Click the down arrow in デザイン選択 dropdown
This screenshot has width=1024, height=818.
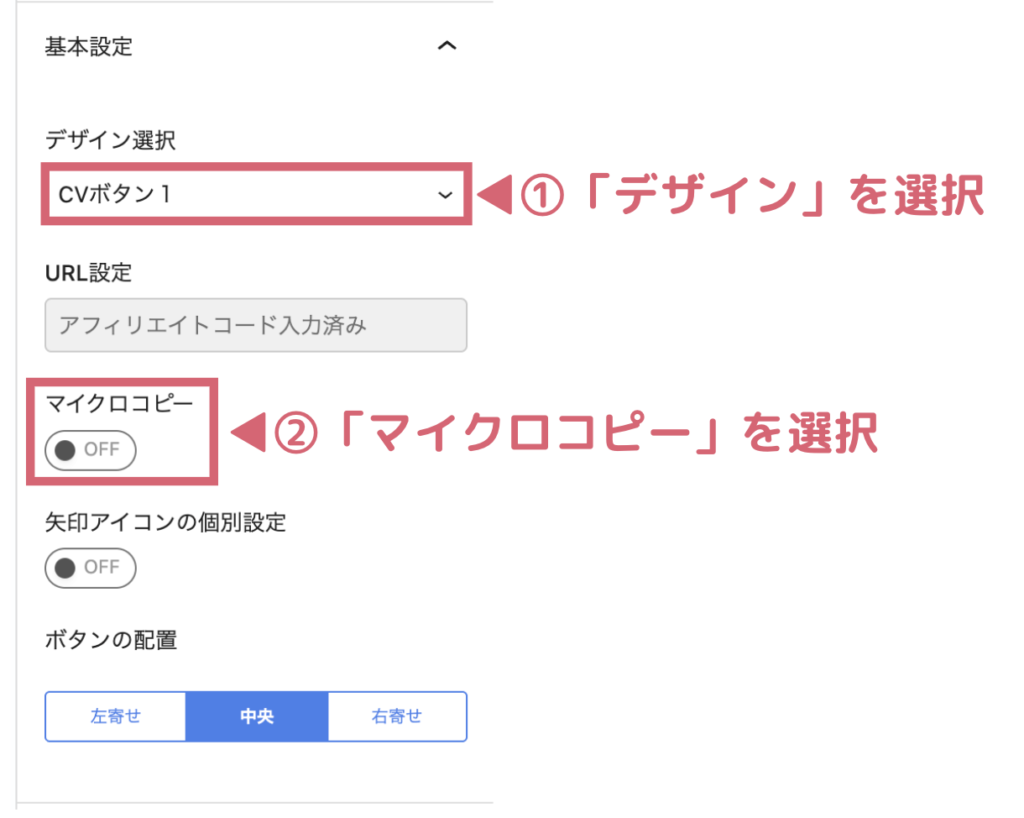tap(445, 195)
